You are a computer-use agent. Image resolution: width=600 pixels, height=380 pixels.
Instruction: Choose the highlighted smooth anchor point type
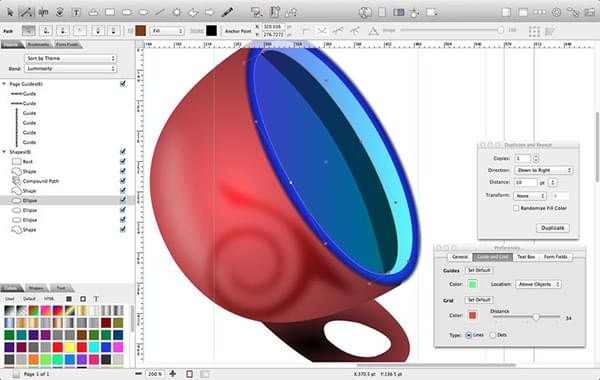[322, 31]
